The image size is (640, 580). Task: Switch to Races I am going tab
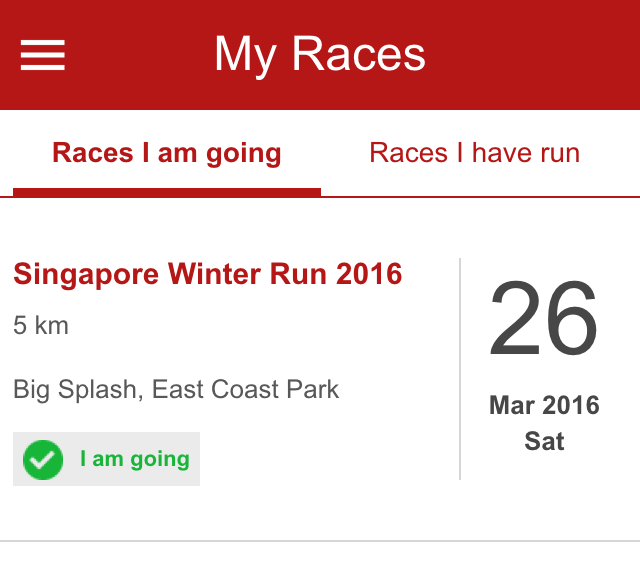click(x=167, y=153)
